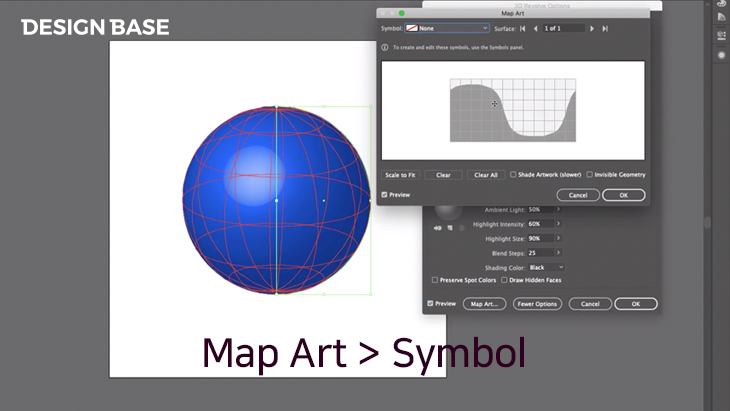Jump to last surface in Map Art
Viewport: 730px width, 411px height.
pos(605,29)
